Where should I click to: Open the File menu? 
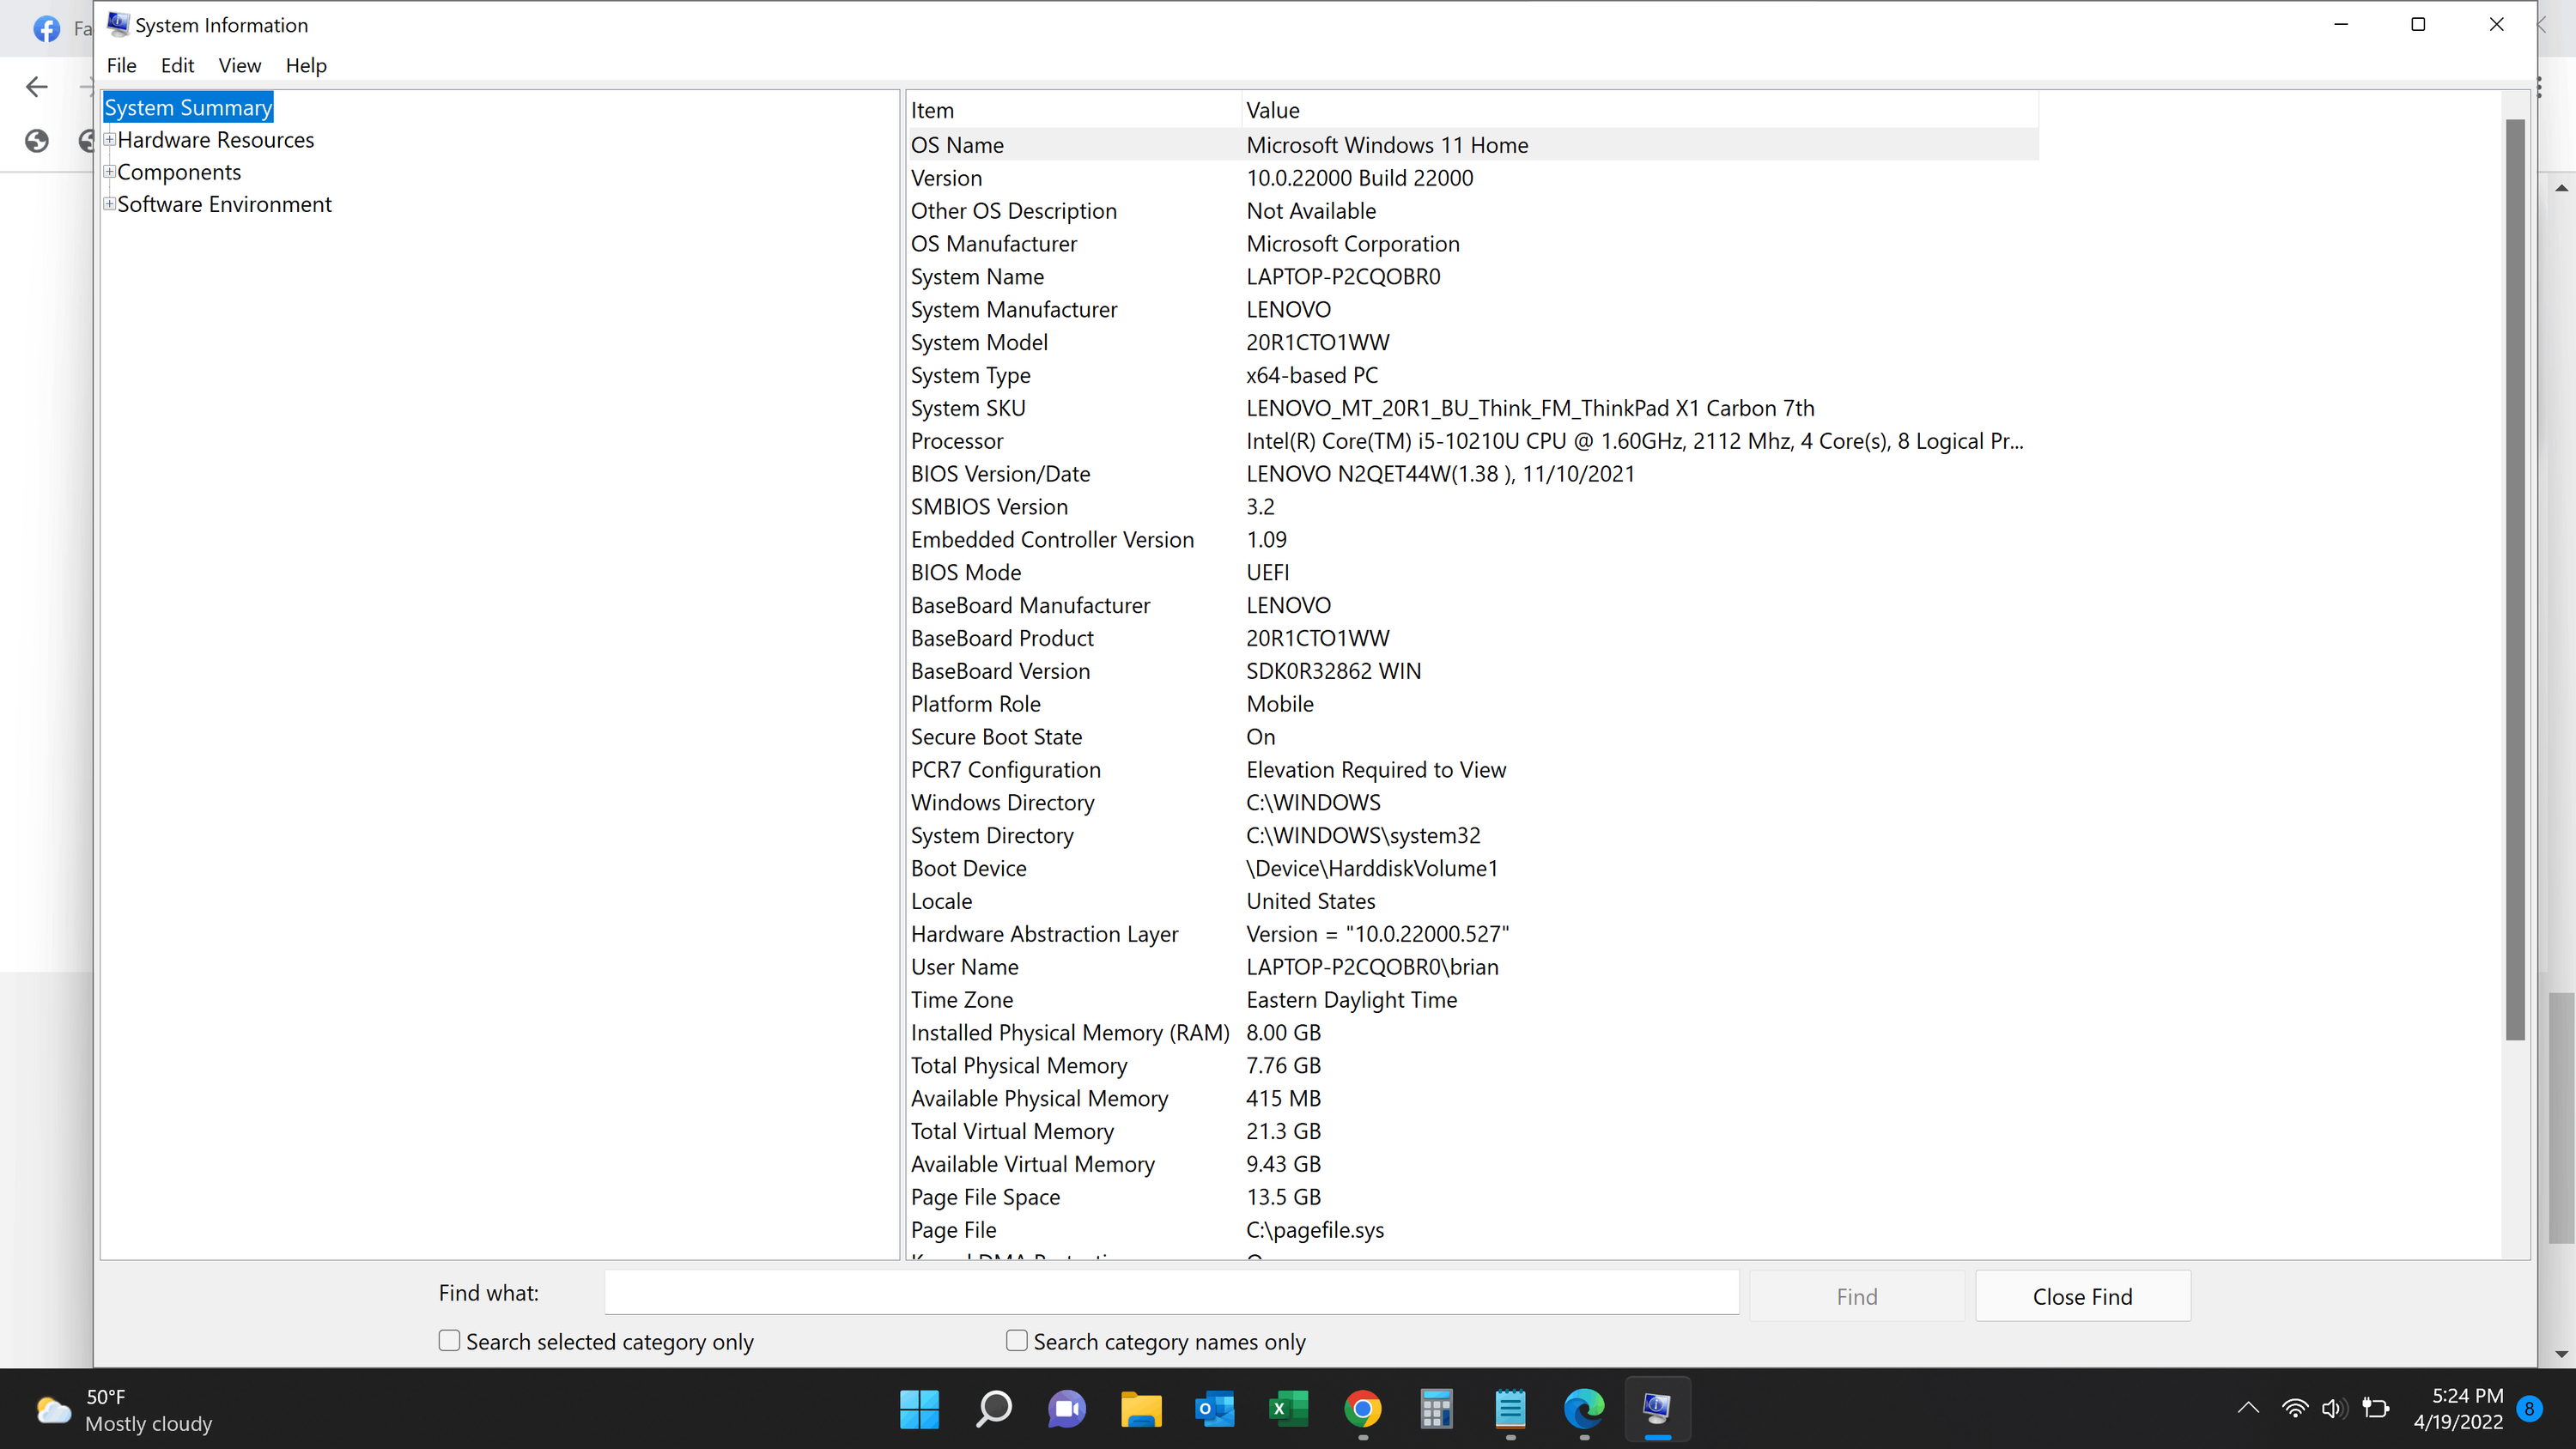pos(121,65)
